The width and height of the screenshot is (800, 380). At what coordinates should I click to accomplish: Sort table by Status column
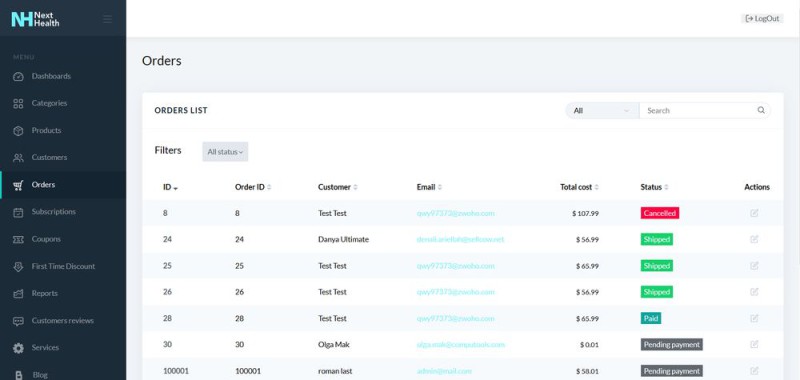point(654,187)
